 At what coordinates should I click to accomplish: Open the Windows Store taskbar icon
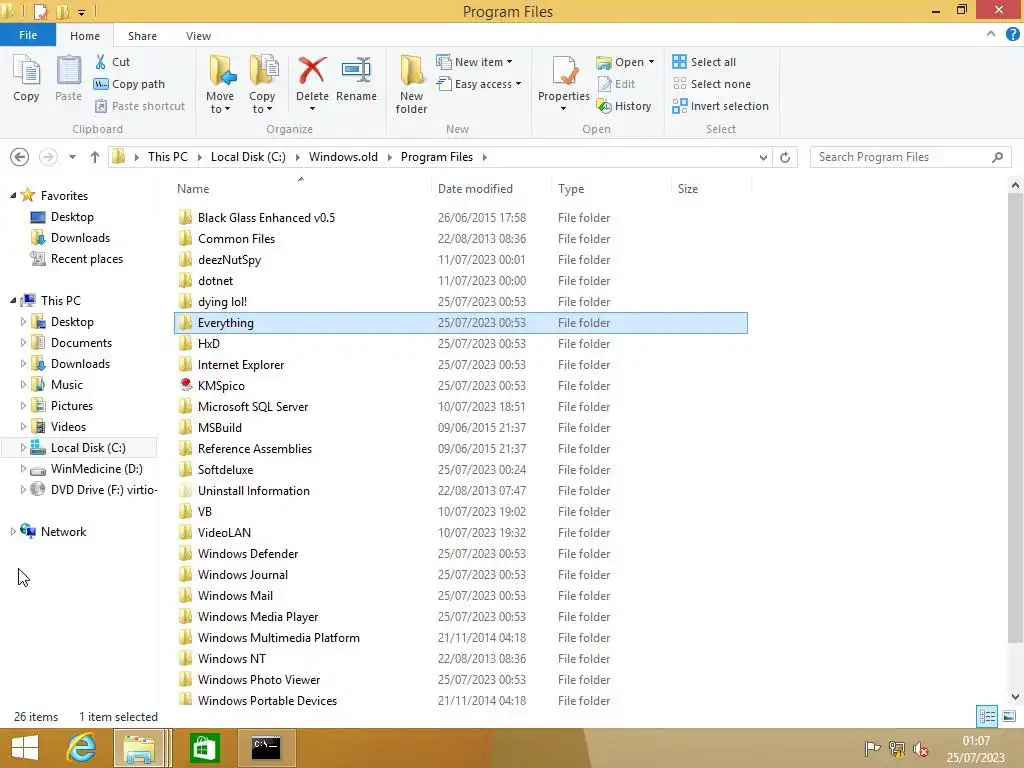[x=204, y=748]
